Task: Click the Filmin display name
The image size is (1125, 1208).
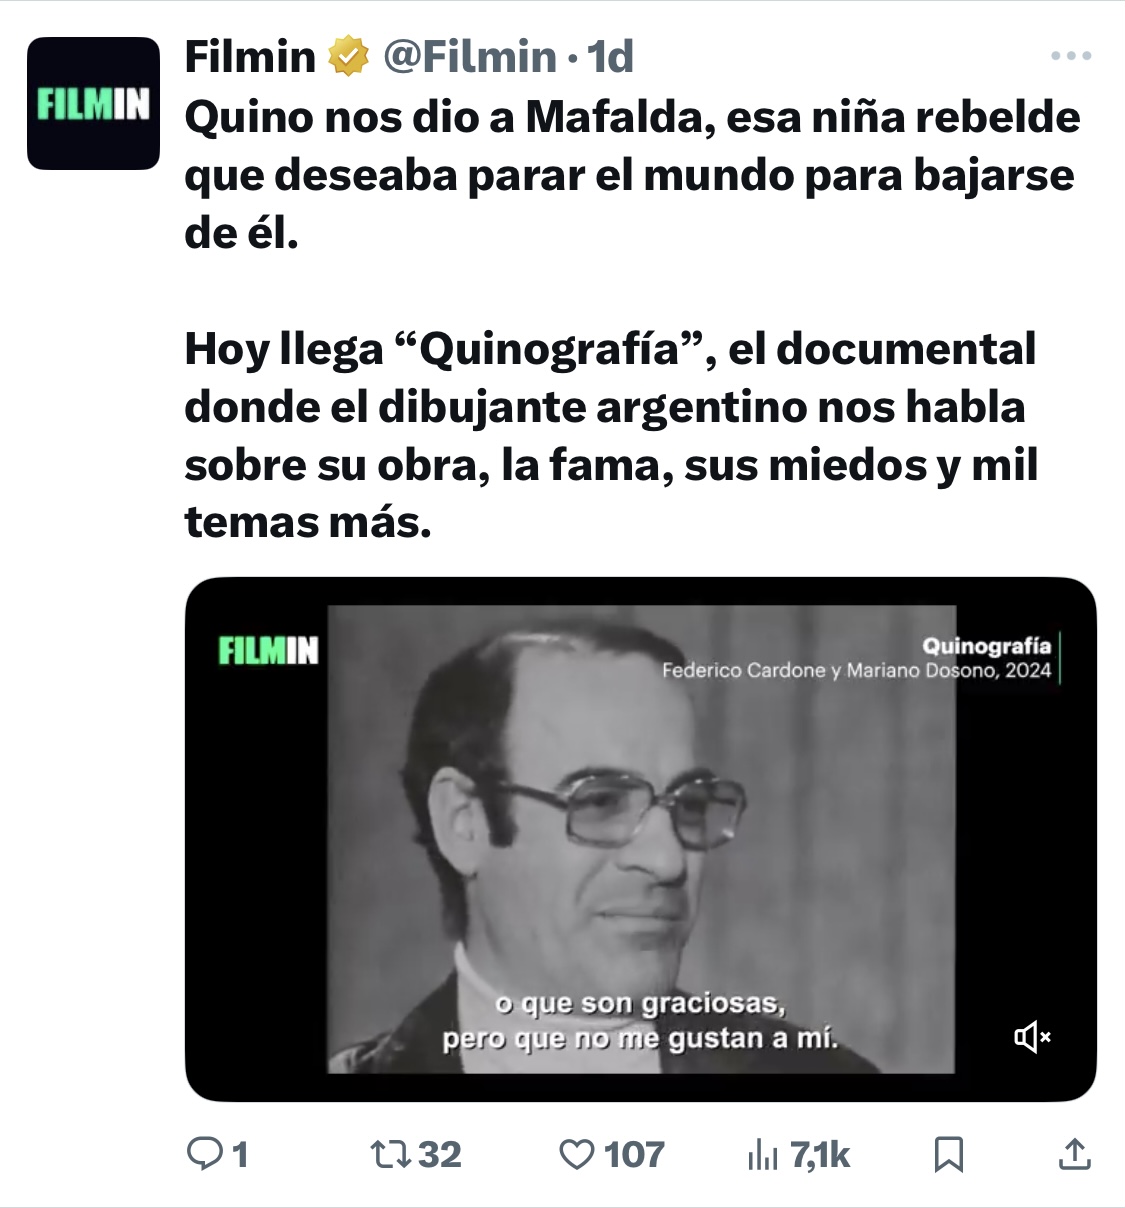Action: coord(250,56)
